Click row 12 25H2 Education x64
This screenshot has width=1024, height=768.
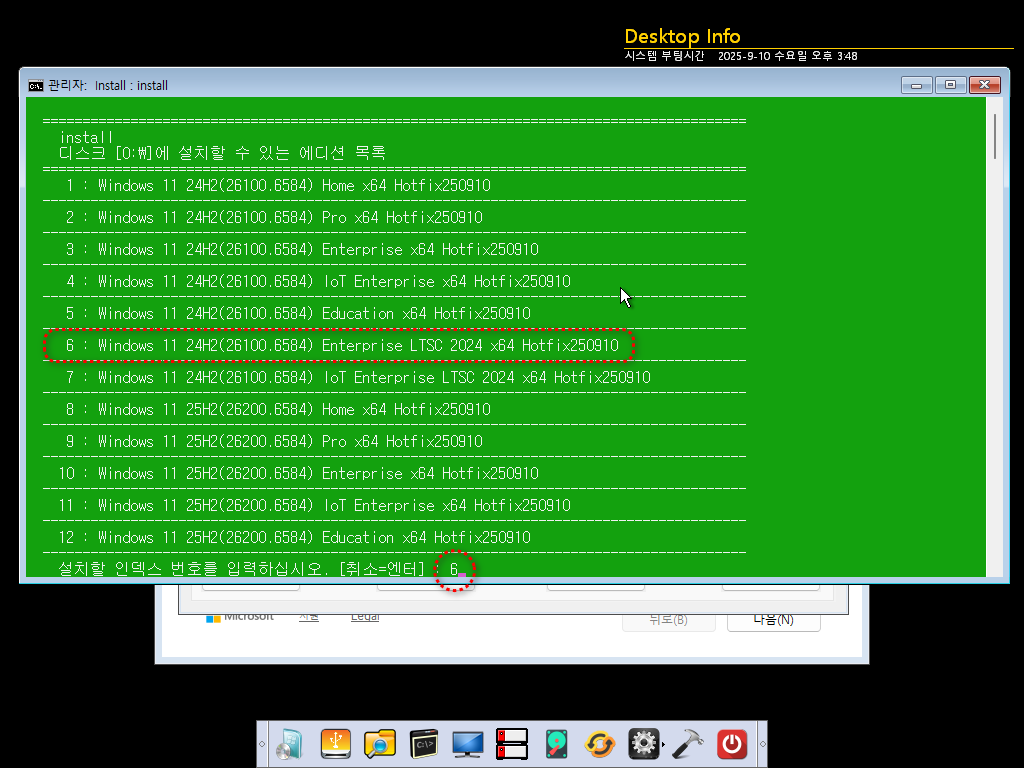coord(295,537)
